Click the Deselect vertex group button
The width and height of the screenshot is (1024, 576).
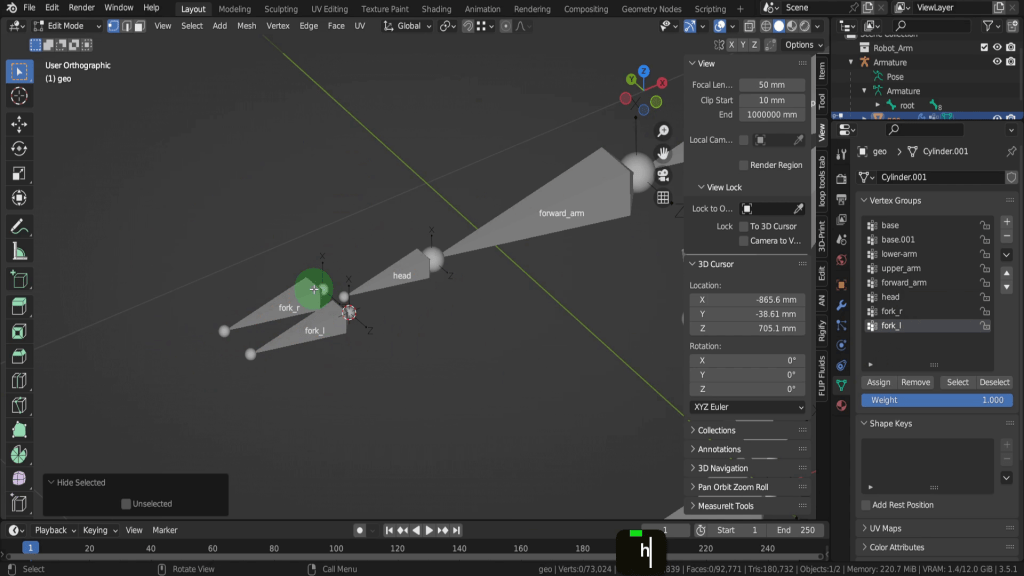[993, 382]
